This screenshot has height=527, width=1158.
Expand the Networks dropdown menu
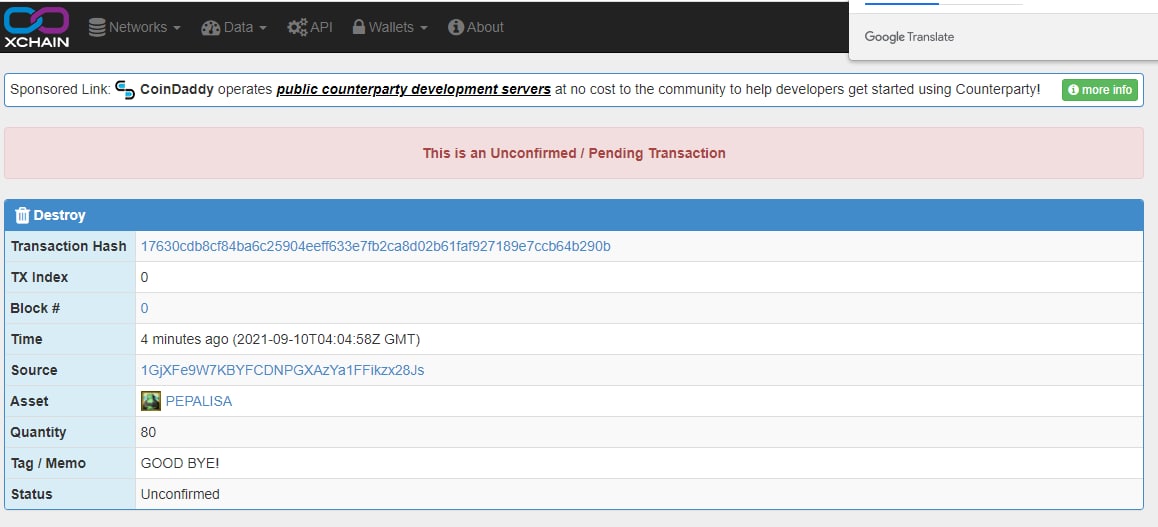coord(134,27)
